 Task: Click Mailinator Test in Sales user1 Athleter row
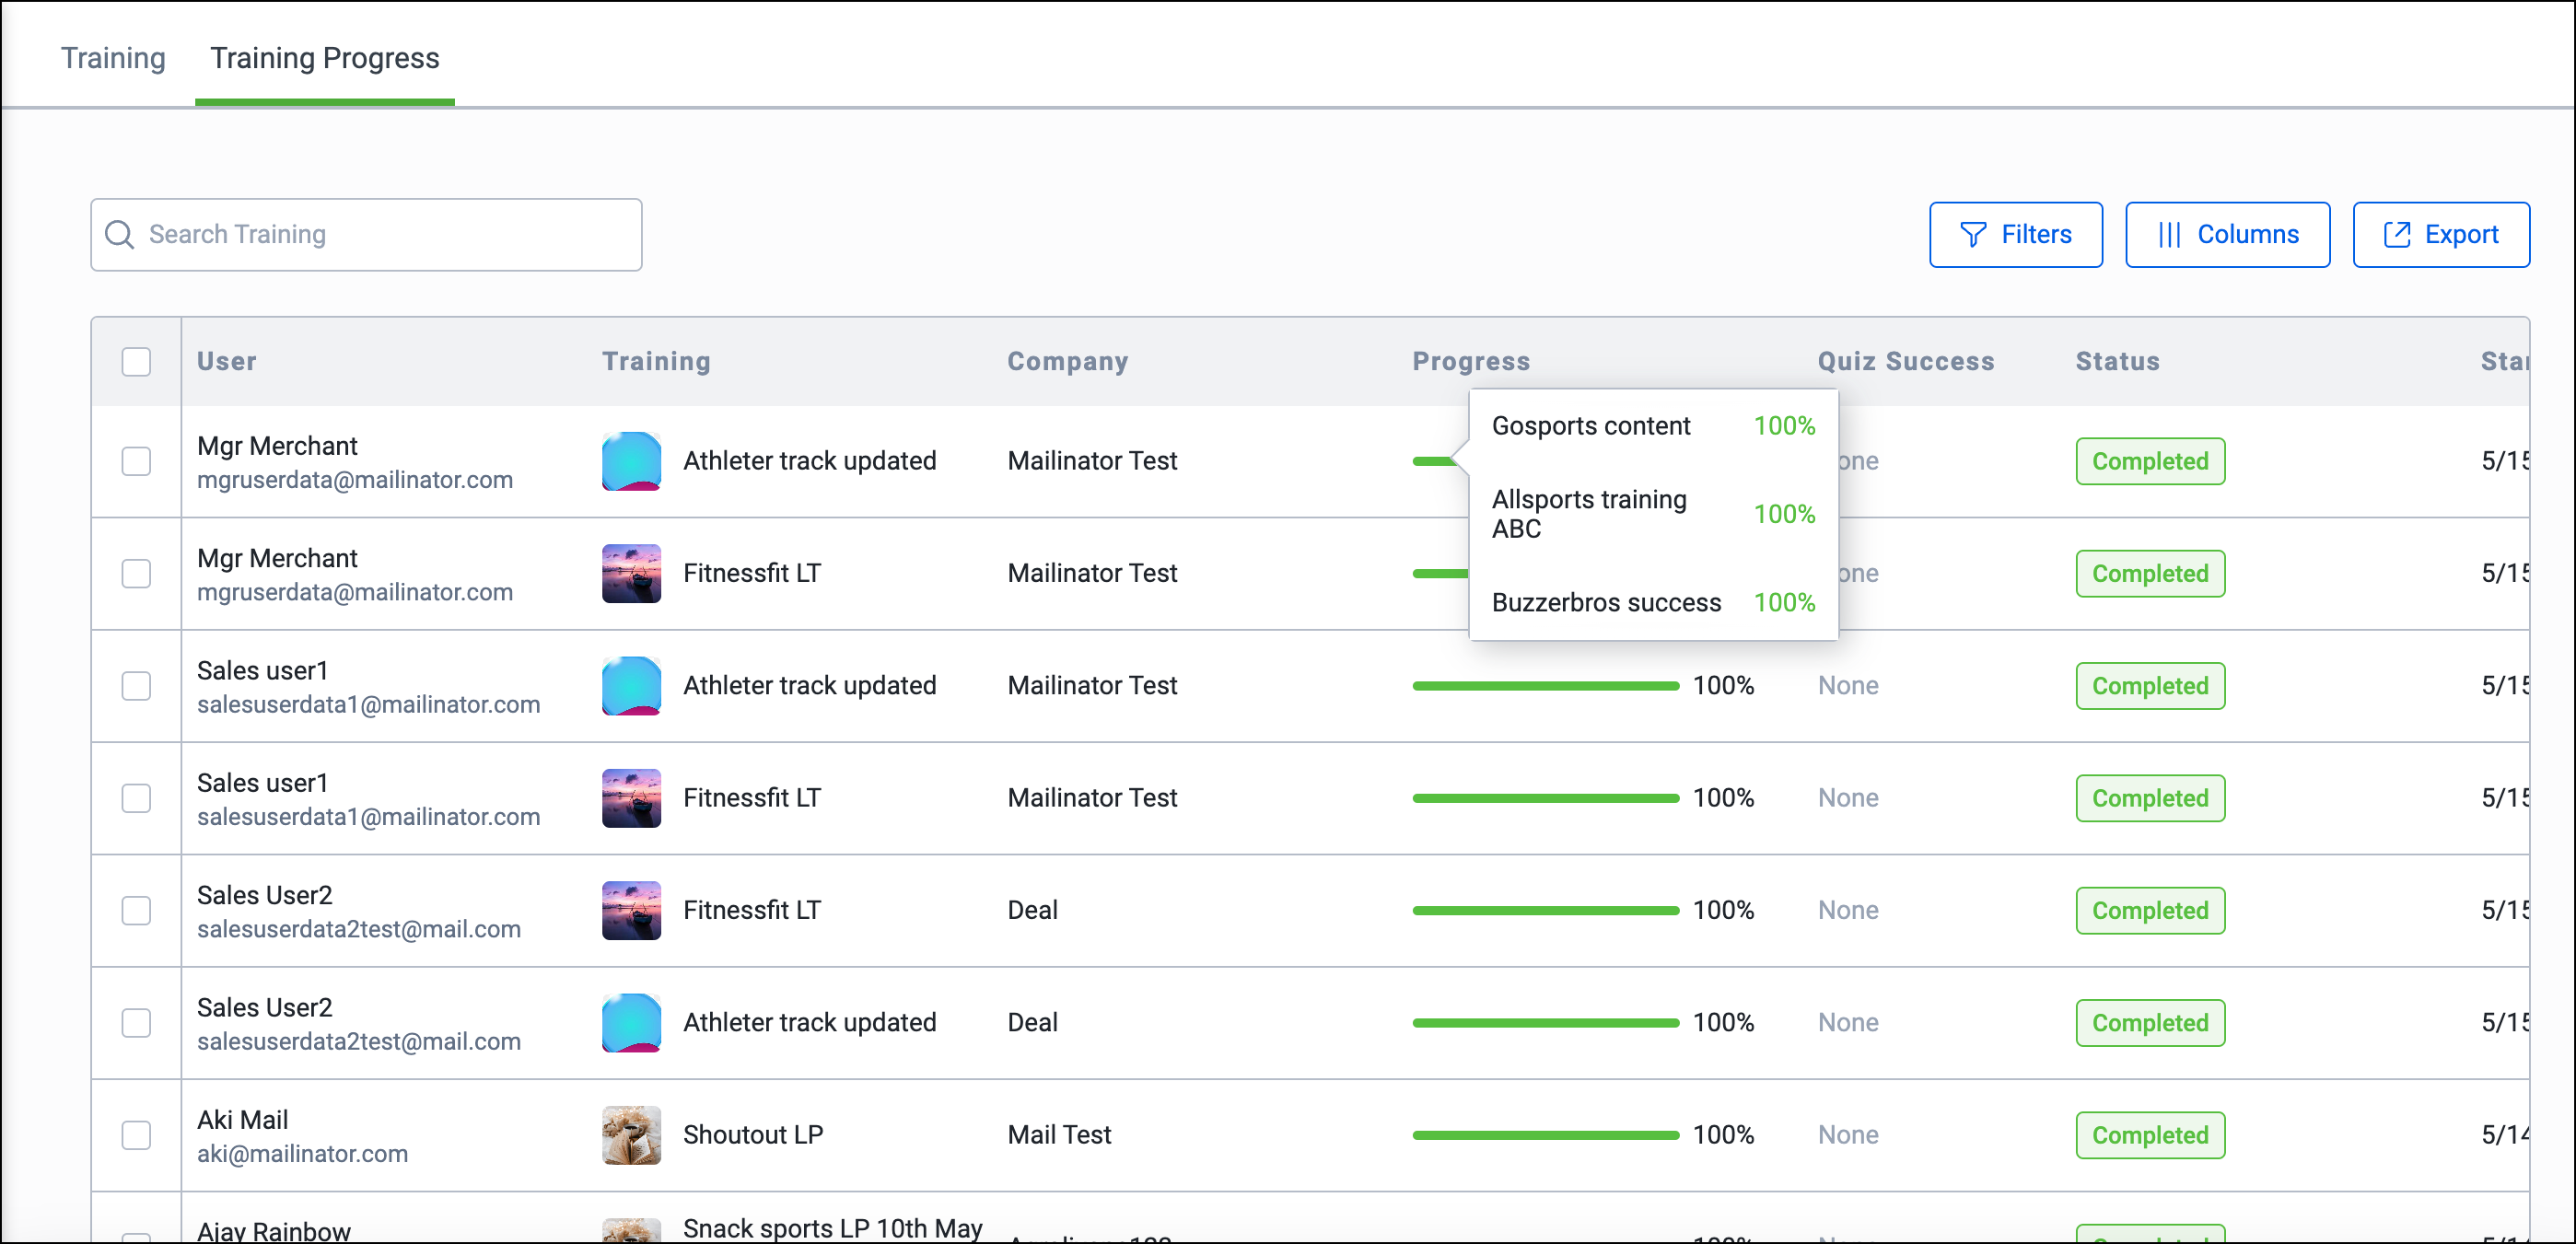click(x=1092, y=685)
